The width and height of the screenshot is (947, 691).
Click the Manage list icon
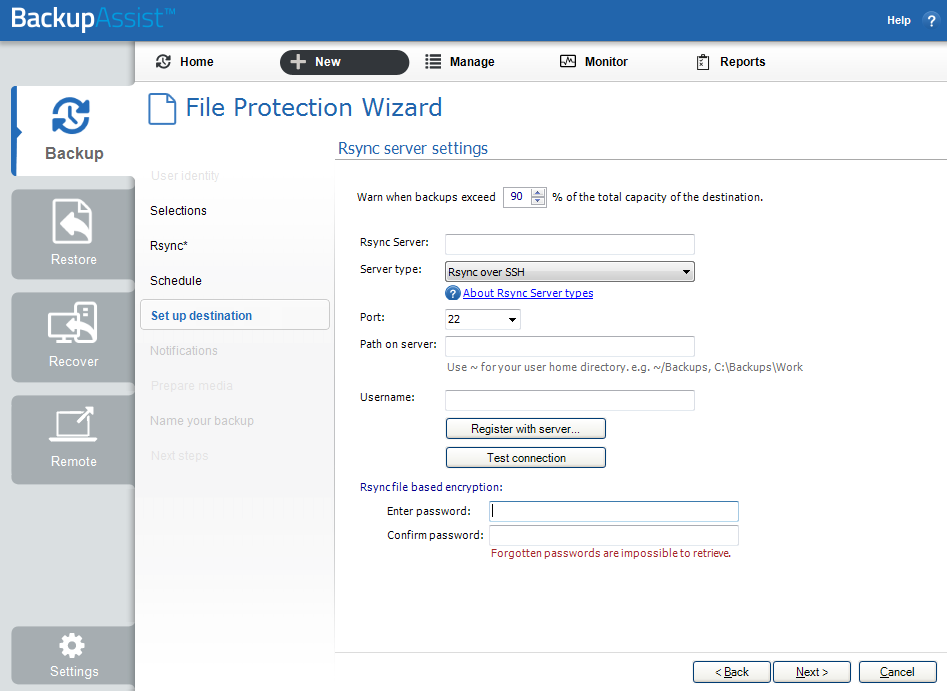coord(432,62)
